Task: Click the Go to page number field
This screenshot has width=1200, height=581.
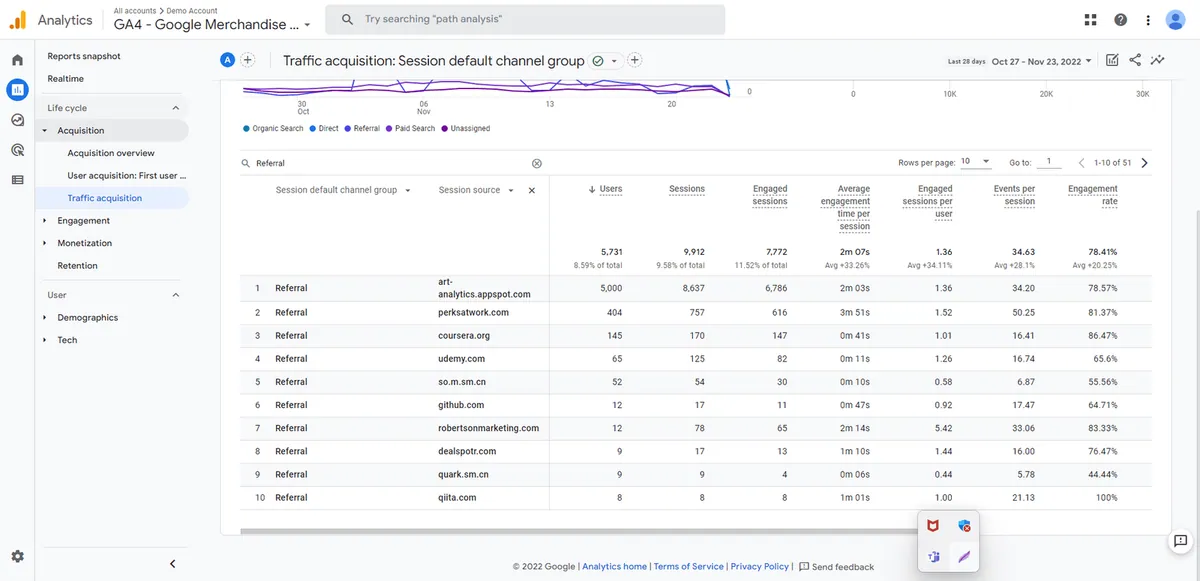Action: (1048, 162)
